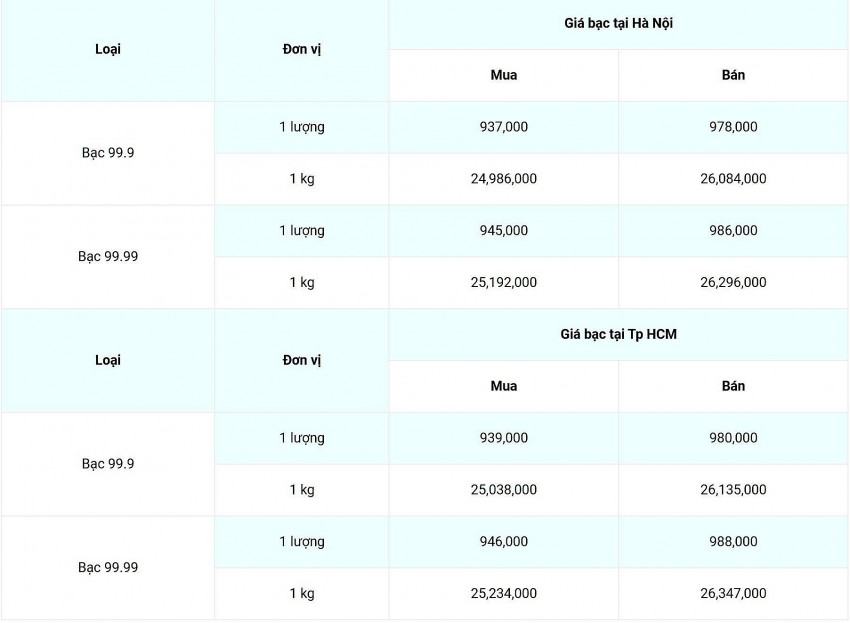This screenshot has width=850, height=623.
Task: Select the Hà Nội buy price 937,000
Action: pos(504,127)
